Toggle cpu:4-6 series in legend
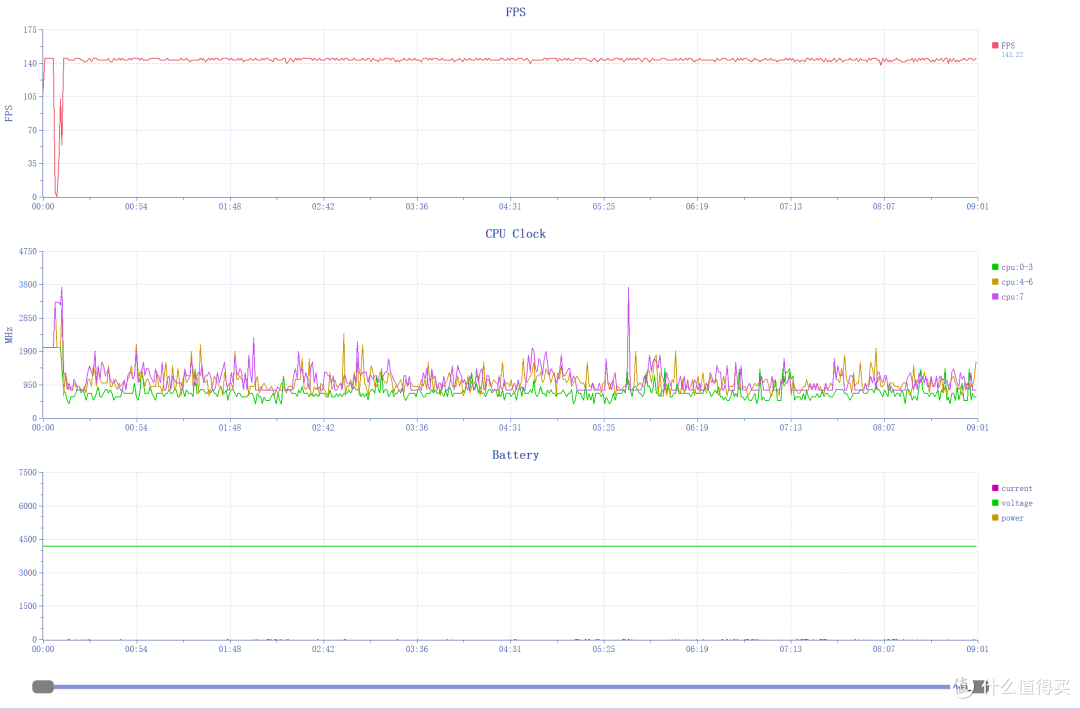The image size is (1080, 709). click(x=1012, y=282)
